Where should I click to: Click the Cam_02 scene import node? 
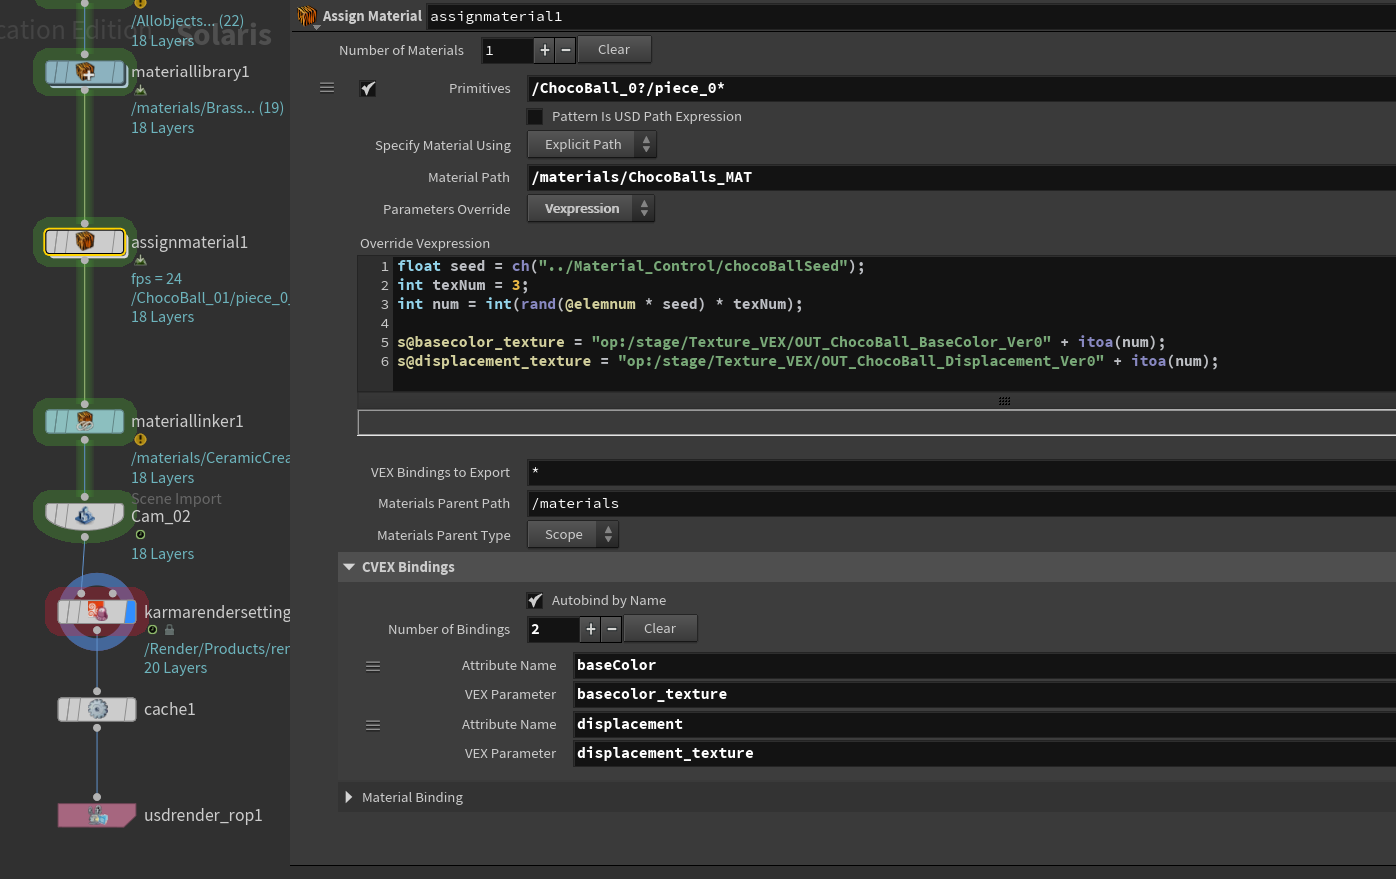[x=85, y=516]
